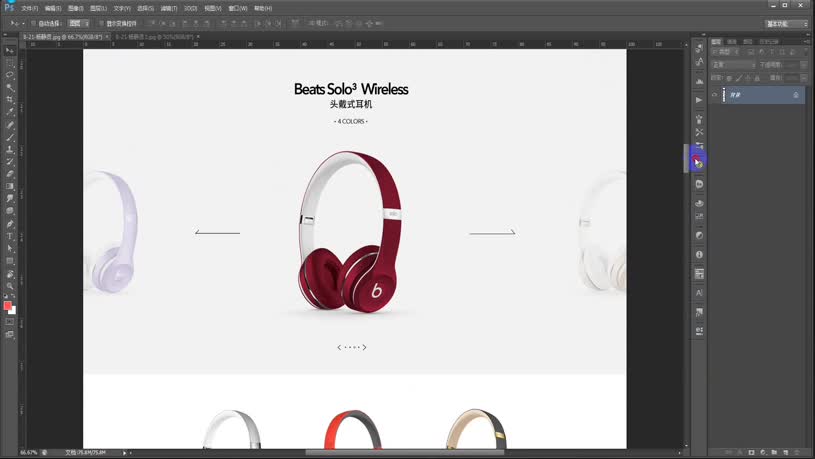Select the background layer row

click(757, 95)
